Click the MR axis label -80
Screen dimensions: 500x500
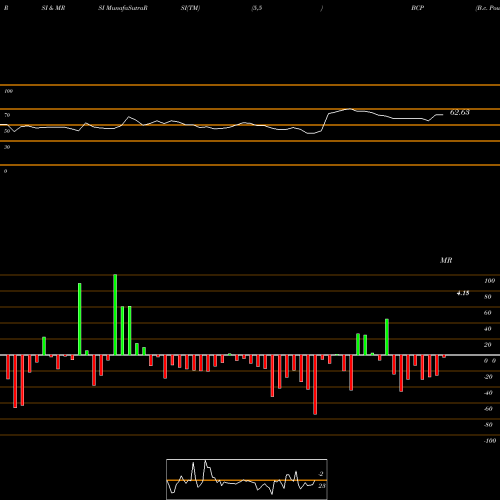(488, 425)
